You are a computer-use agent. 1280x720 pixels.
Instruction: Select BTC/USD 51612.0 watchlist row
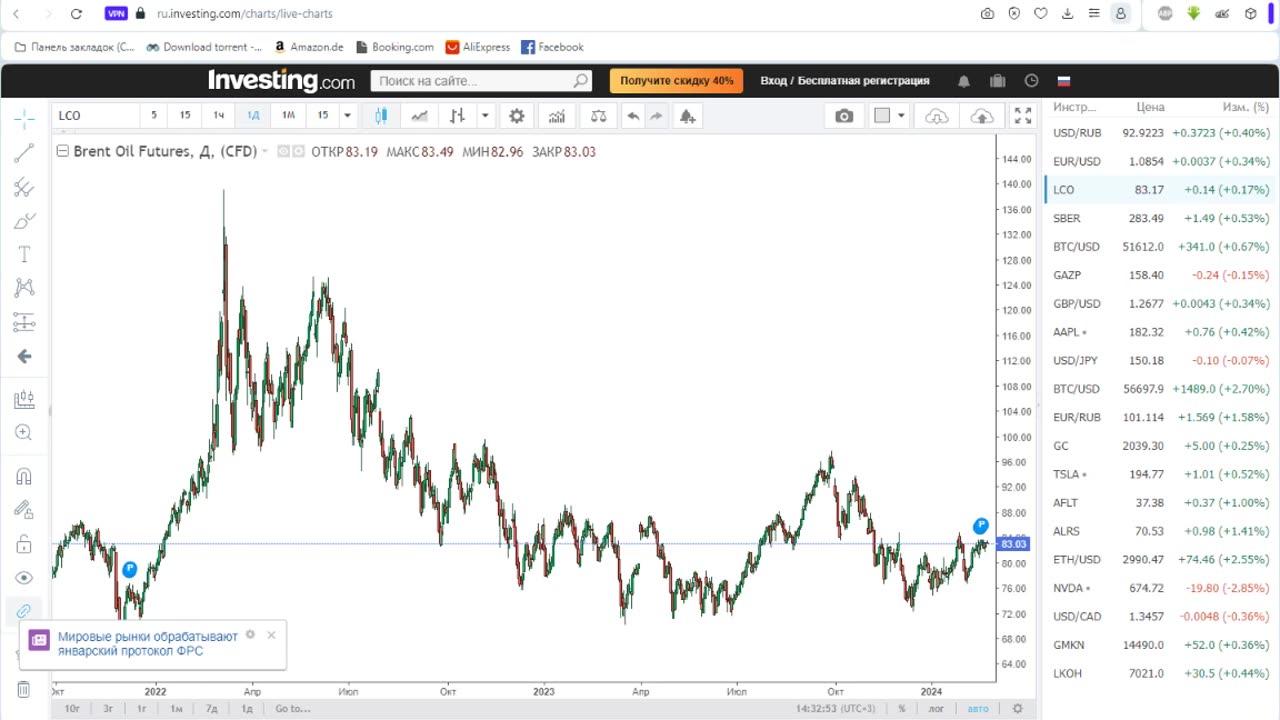click(x=1160, y=247)
